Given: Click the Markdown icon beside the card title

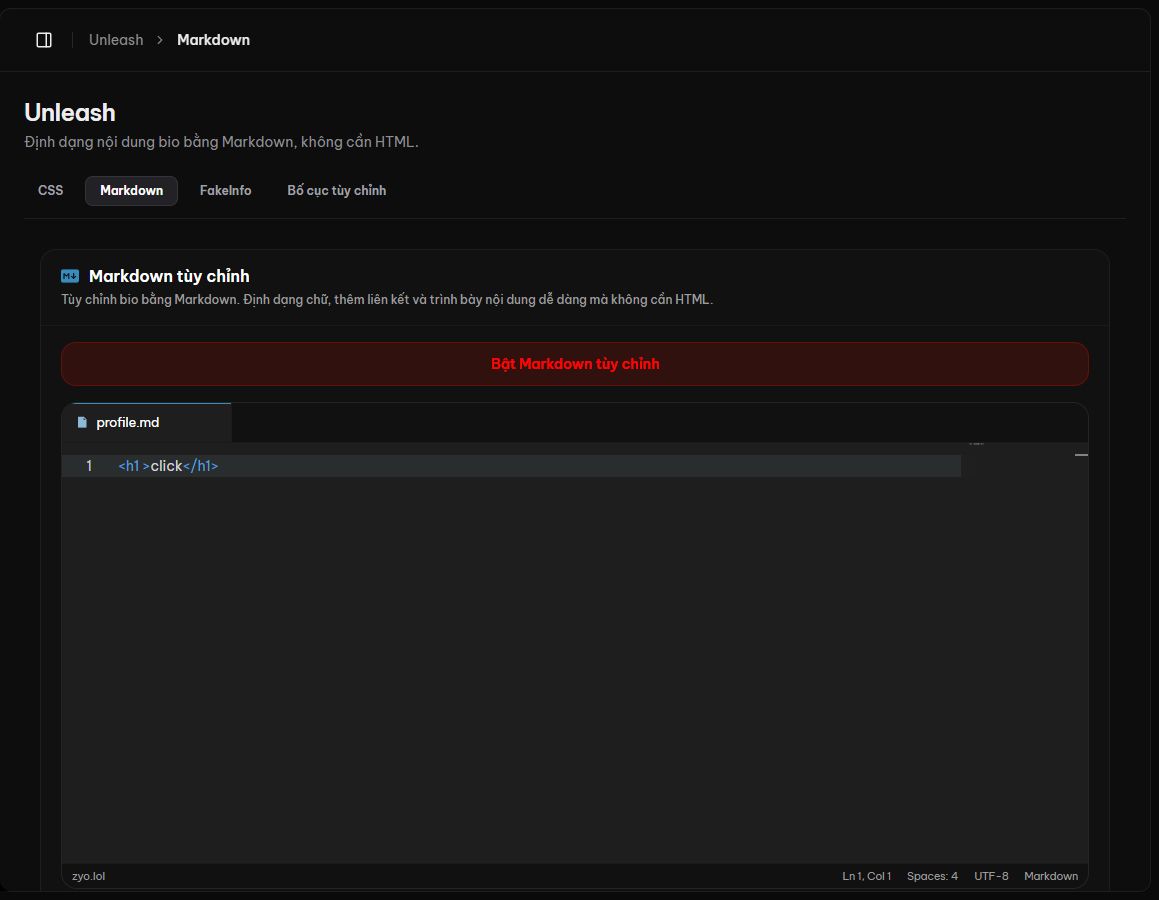Looking at the screenshot, I should point(70,276).
